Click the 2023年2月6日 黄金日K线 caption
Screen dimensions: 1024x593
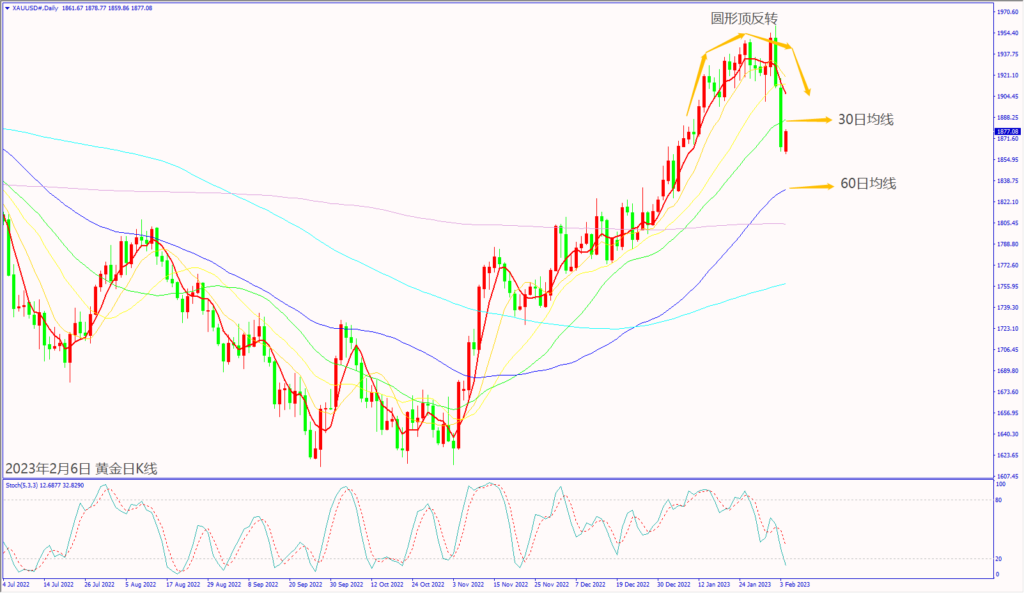[x=81, y=467]
